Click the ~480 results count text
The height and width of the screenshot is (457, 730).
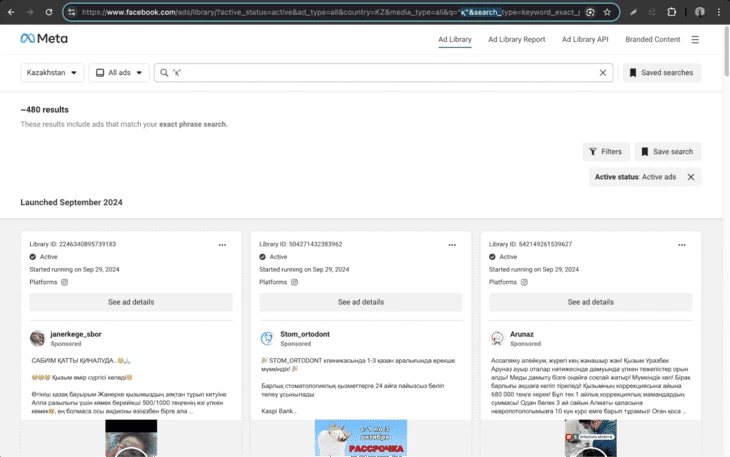[x=44, y=109]
